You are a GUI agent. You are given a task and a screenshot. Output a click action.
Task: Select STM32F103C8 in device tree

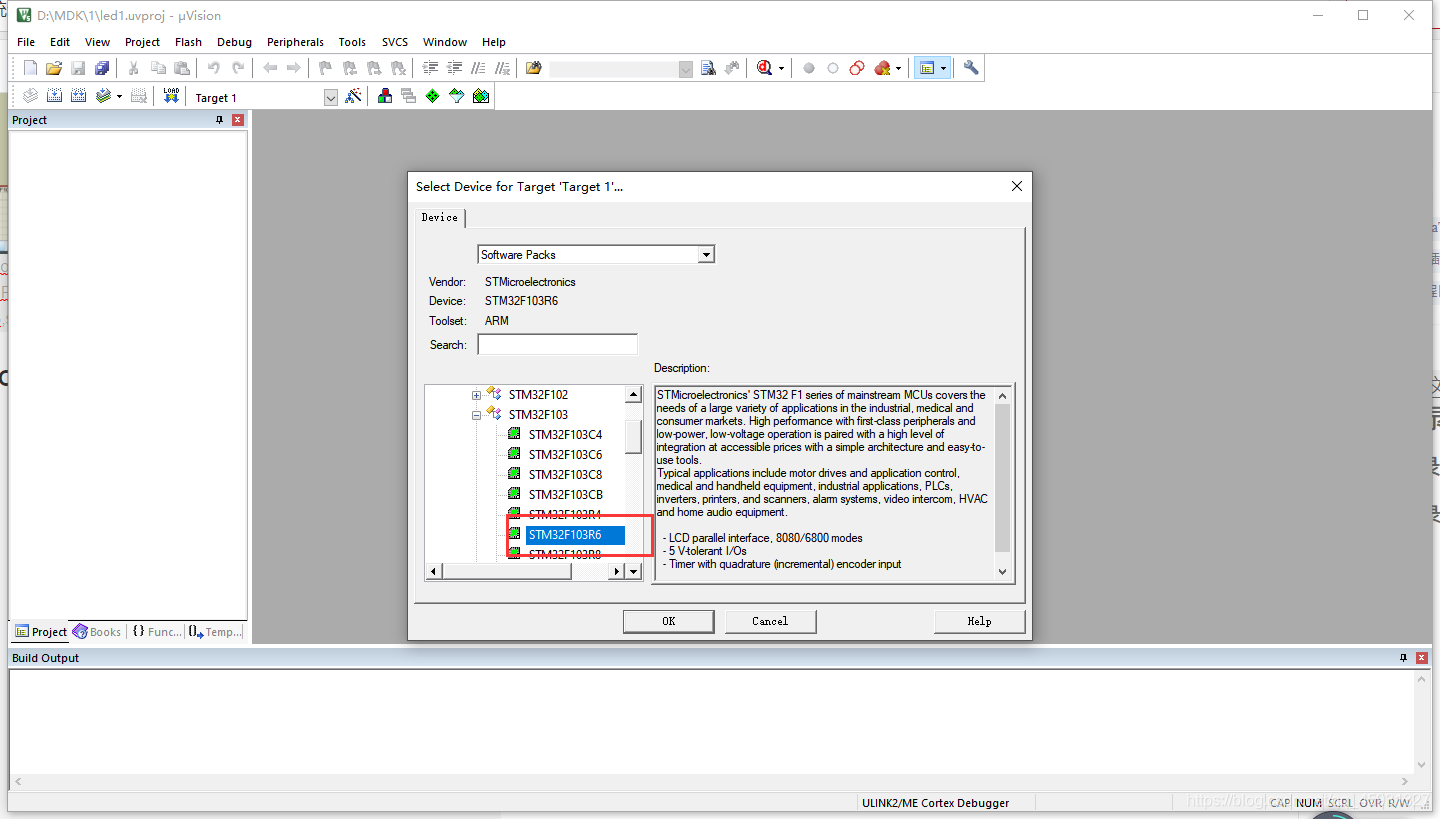click(565, 475)
